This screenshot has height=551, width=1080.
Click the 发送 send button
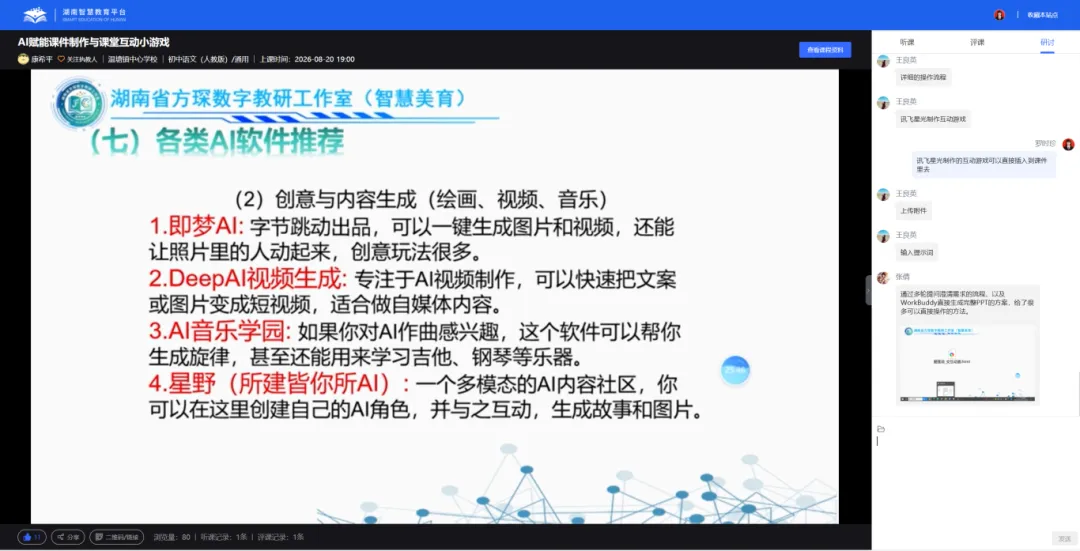click(1064, 539)
